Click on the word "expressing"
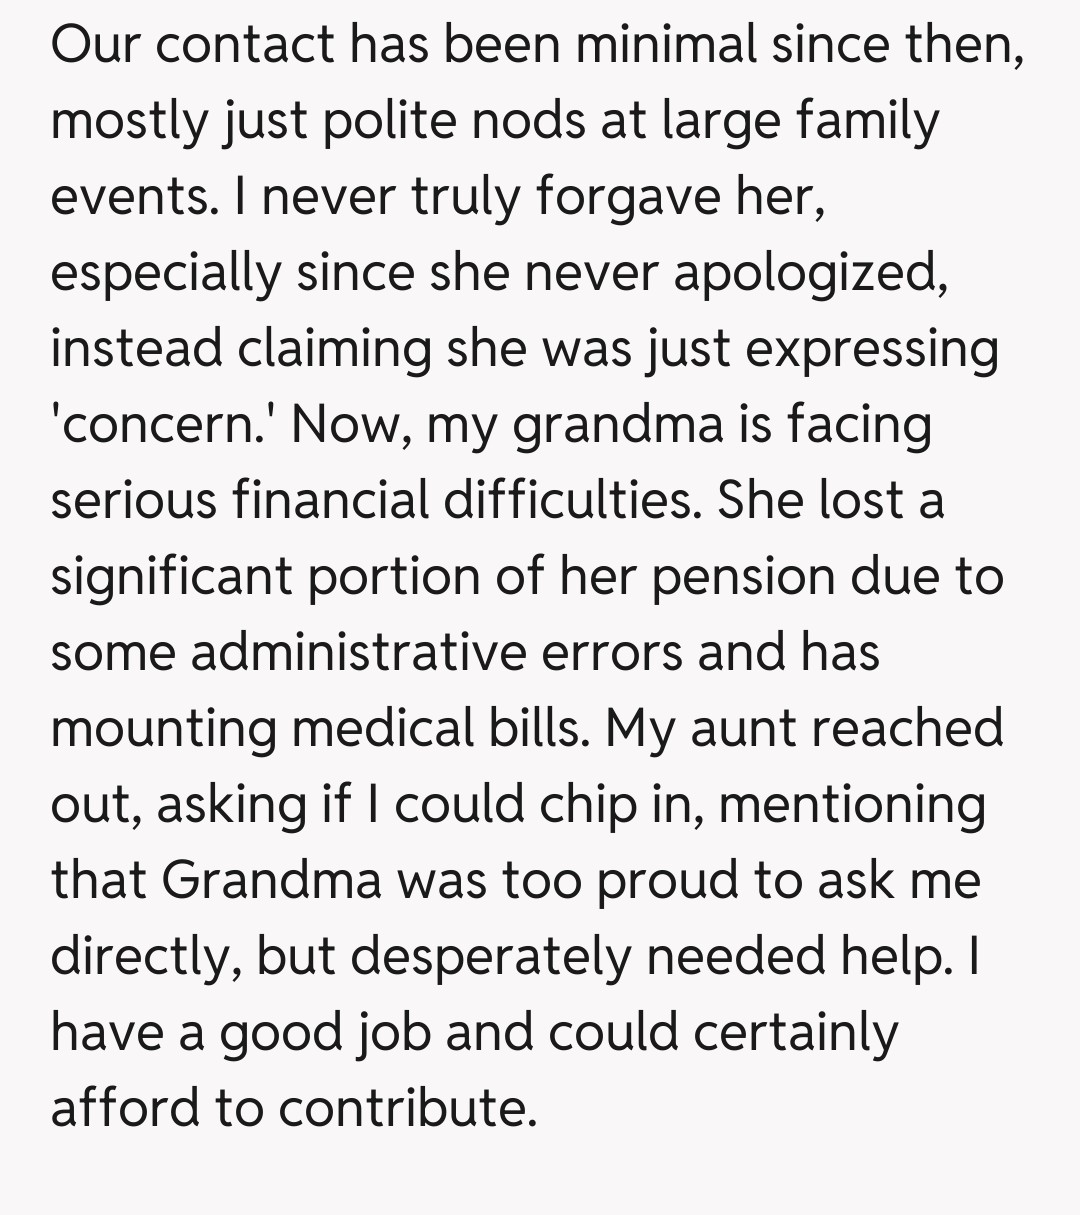This screenshot has height=1215, width=1080. pyautogui.click(x=875, y=349)
